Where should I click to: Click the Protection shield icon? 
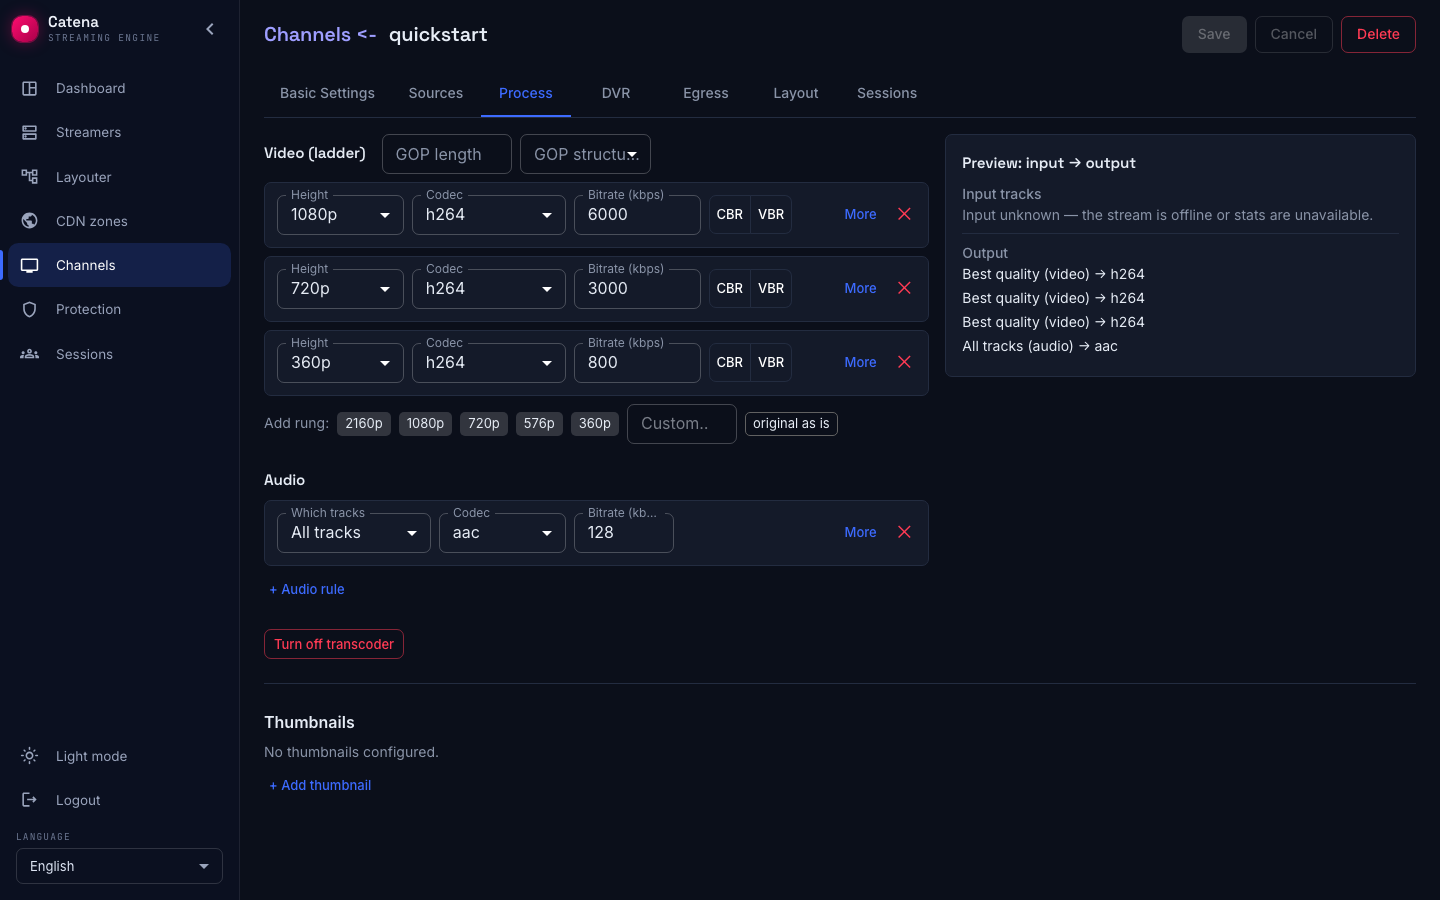coord(30,309)
